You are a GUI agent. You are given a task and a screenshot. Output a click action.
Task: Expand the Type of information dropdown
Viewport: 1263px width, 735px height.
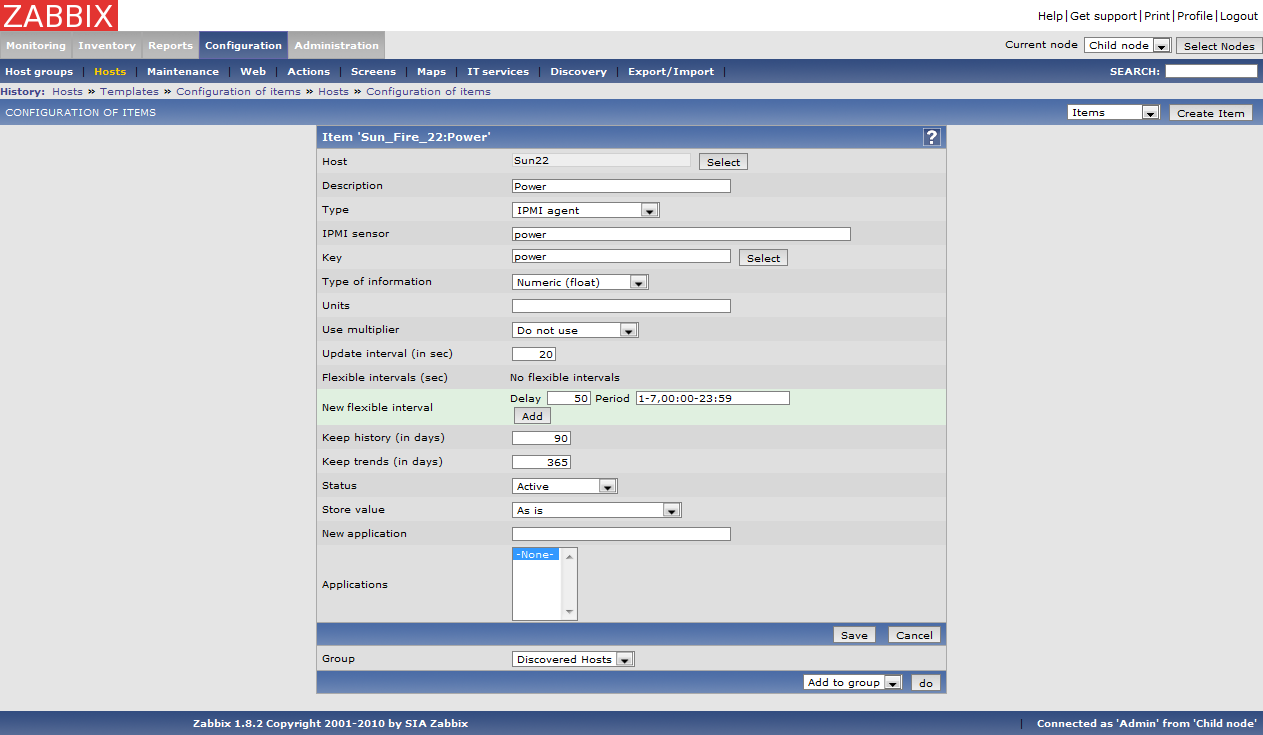(580, 282)
